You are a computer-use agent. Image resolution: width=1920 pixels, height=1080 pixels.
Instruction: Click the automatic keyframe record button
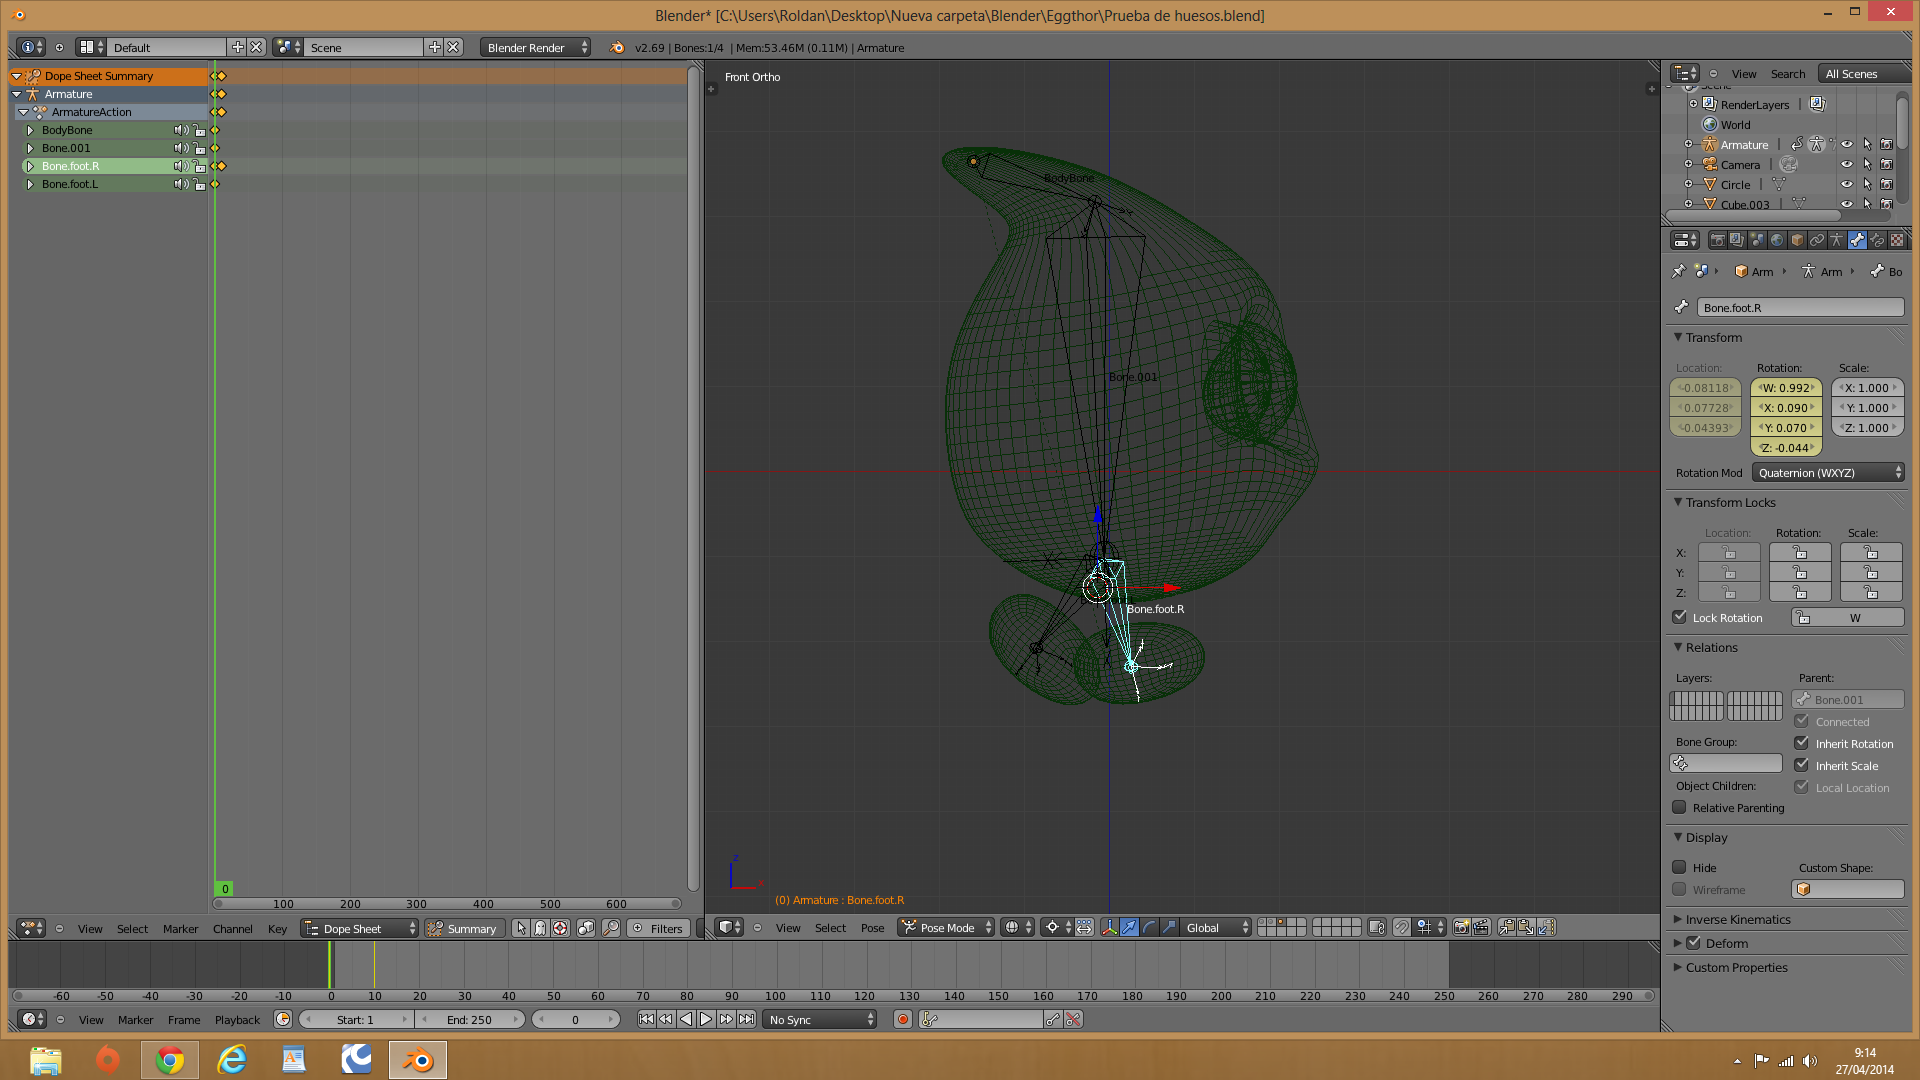tap(903, 1019)
